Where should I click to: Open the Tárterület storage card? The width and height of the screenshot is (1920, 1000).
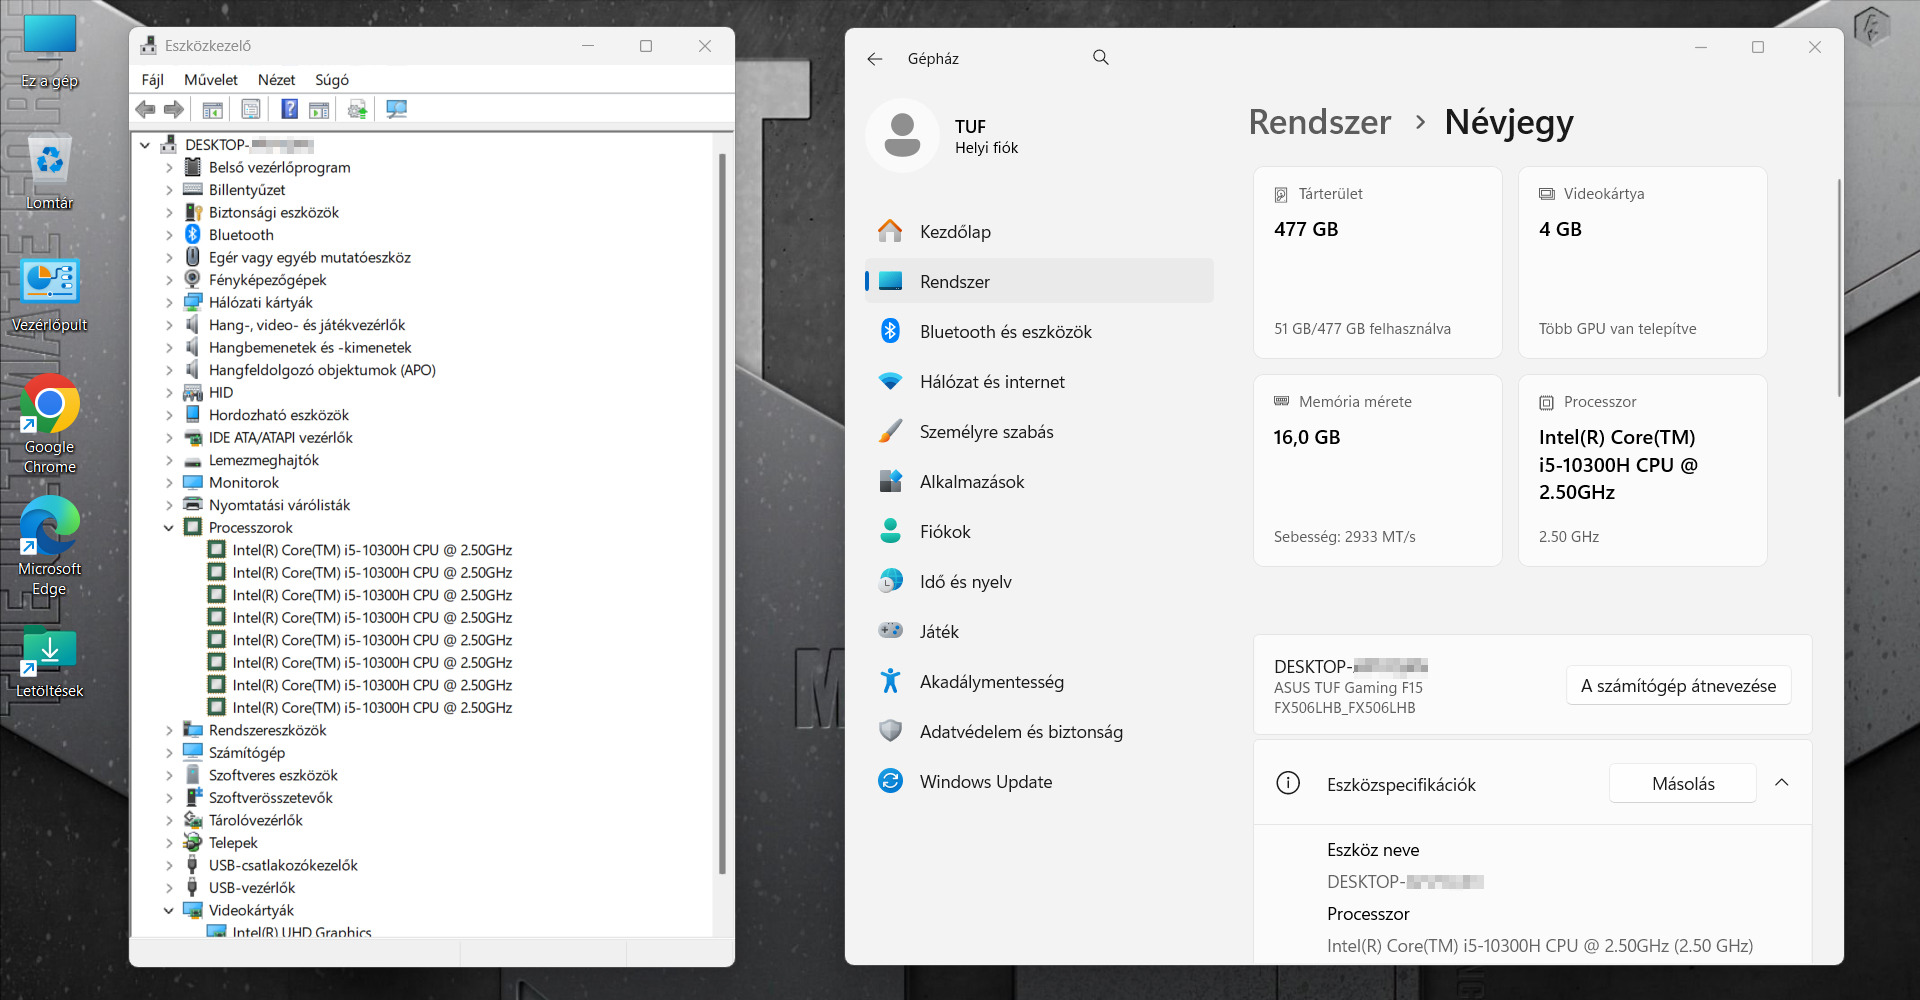tap(1378, 262)
